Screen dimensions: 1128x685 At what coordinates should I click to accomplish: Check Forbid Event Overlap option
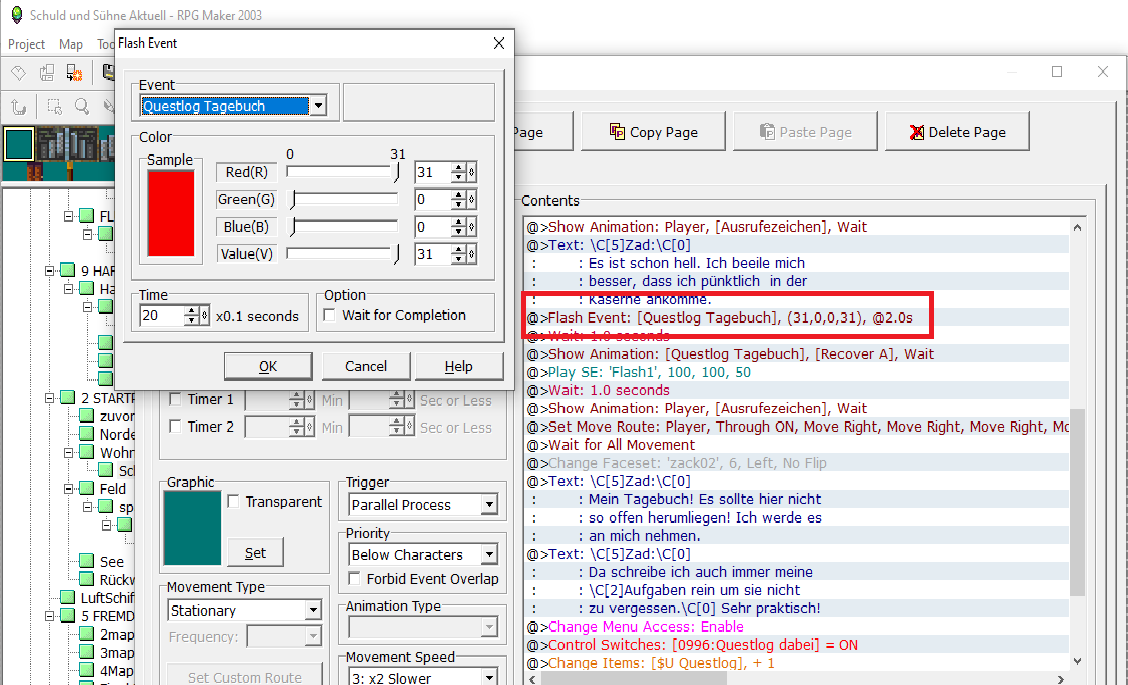355,579
